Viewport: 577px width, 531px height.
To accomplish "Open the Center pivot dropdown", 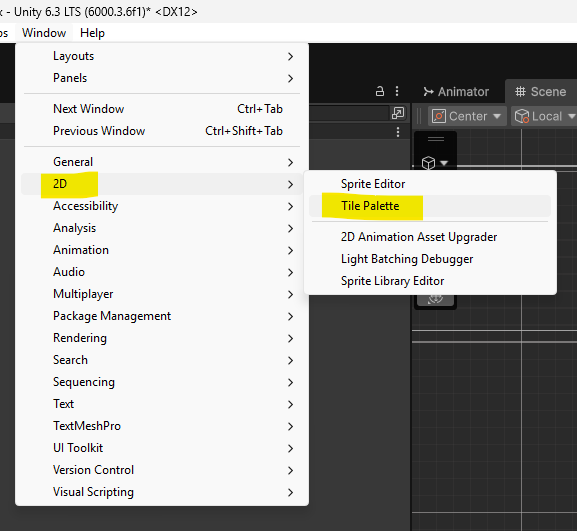I will click(x=467, y=116).
